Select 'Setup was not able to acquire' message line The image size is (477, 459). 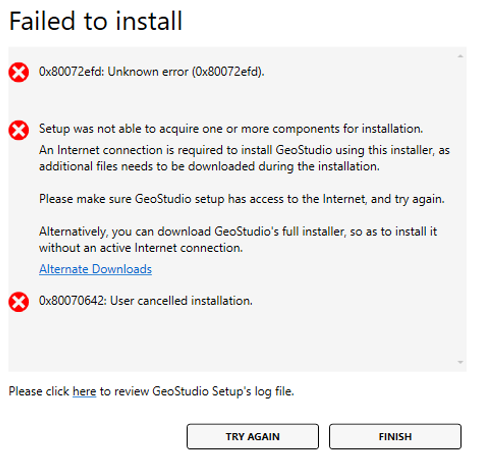231,129
